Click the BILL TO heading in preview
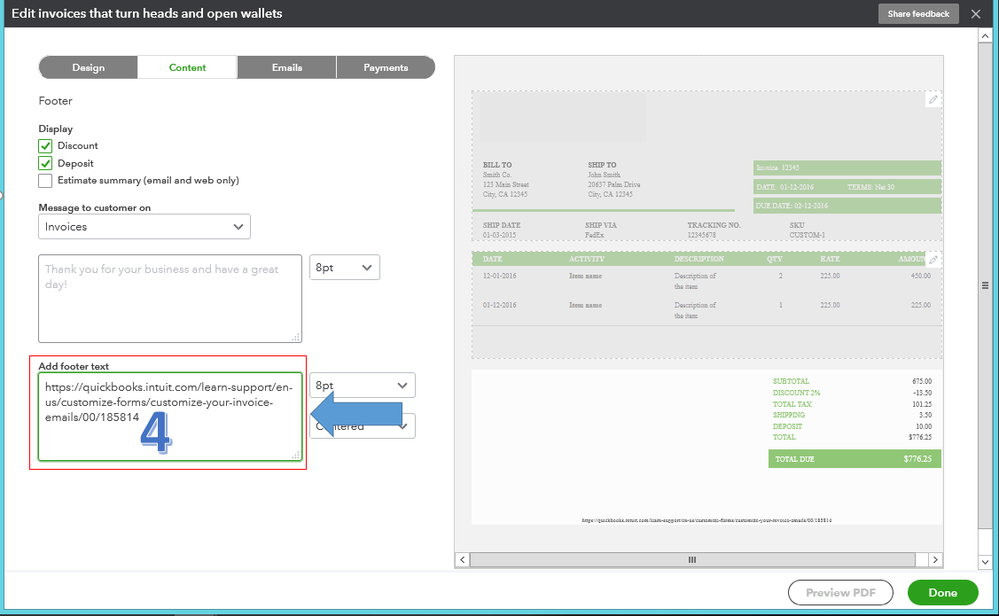This screenshot has height=616, width=999. pos(497,164)
